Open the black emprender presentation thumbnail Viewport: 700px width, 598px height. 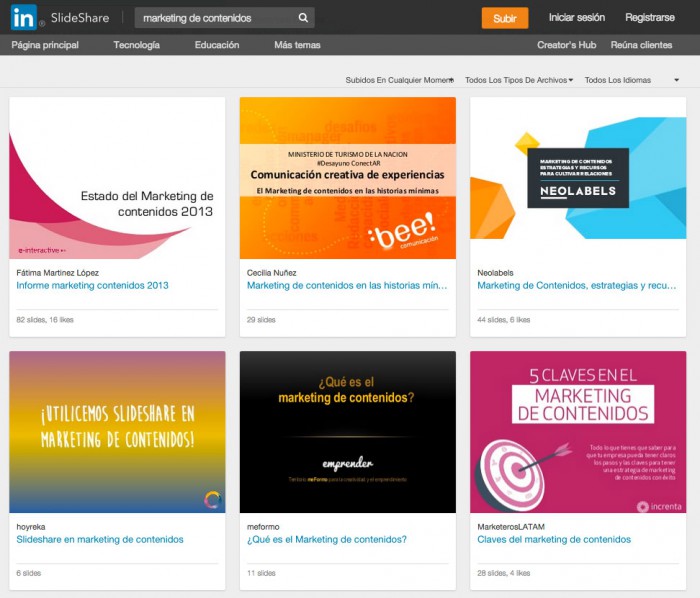click(x=348, y=432)
